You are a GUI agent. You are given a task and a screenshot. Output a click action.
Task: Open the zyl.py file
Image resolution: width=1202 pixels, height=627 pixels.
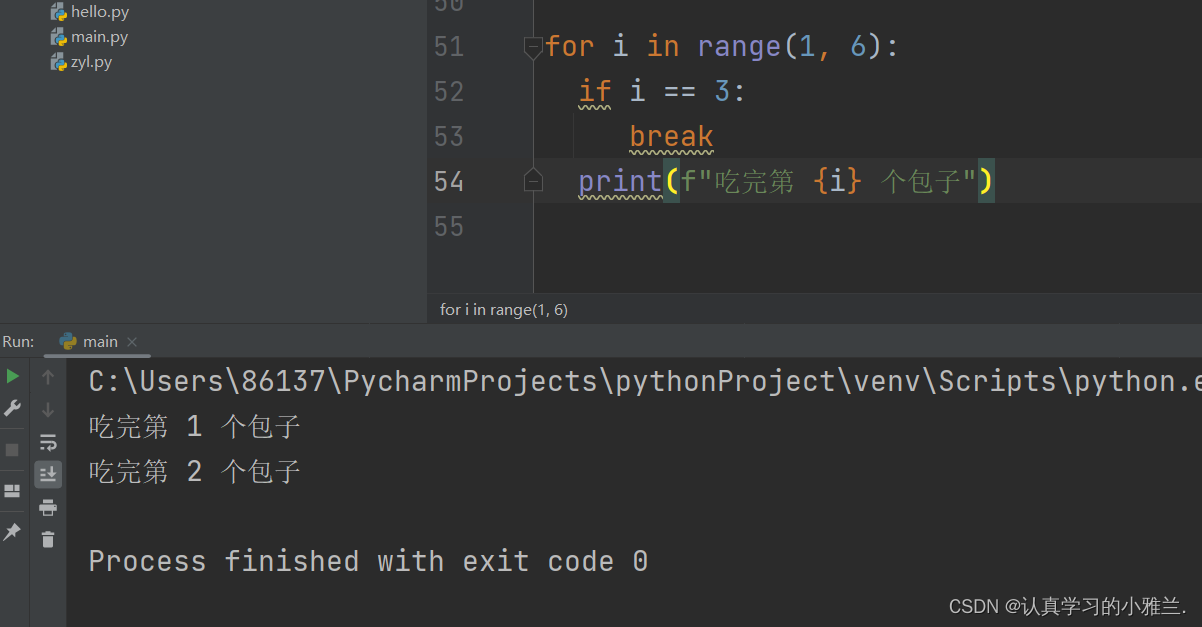pyautogui.click(x=91, y=61)
